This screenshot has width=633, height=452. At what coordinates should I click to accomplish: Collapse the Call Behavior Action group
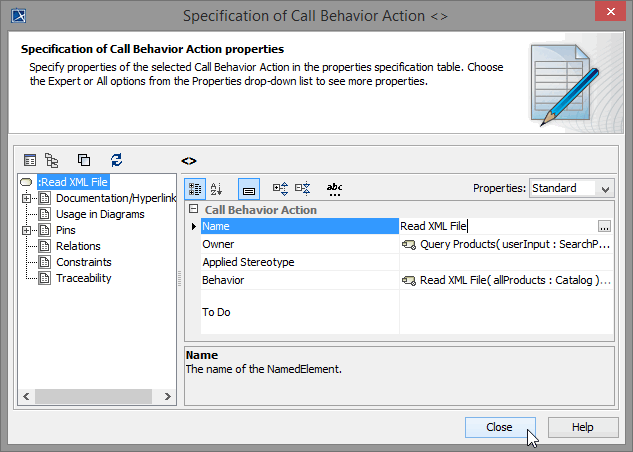pyautogui.click(x=193, y=210)
